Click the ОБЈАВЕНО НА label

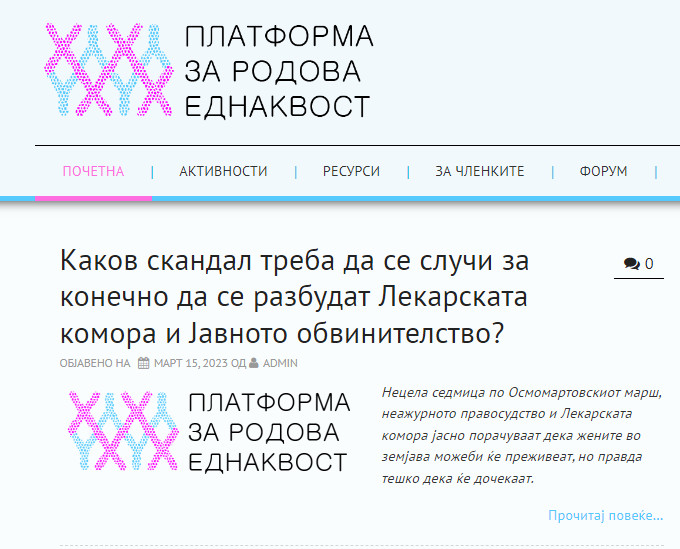click(95, 363)
